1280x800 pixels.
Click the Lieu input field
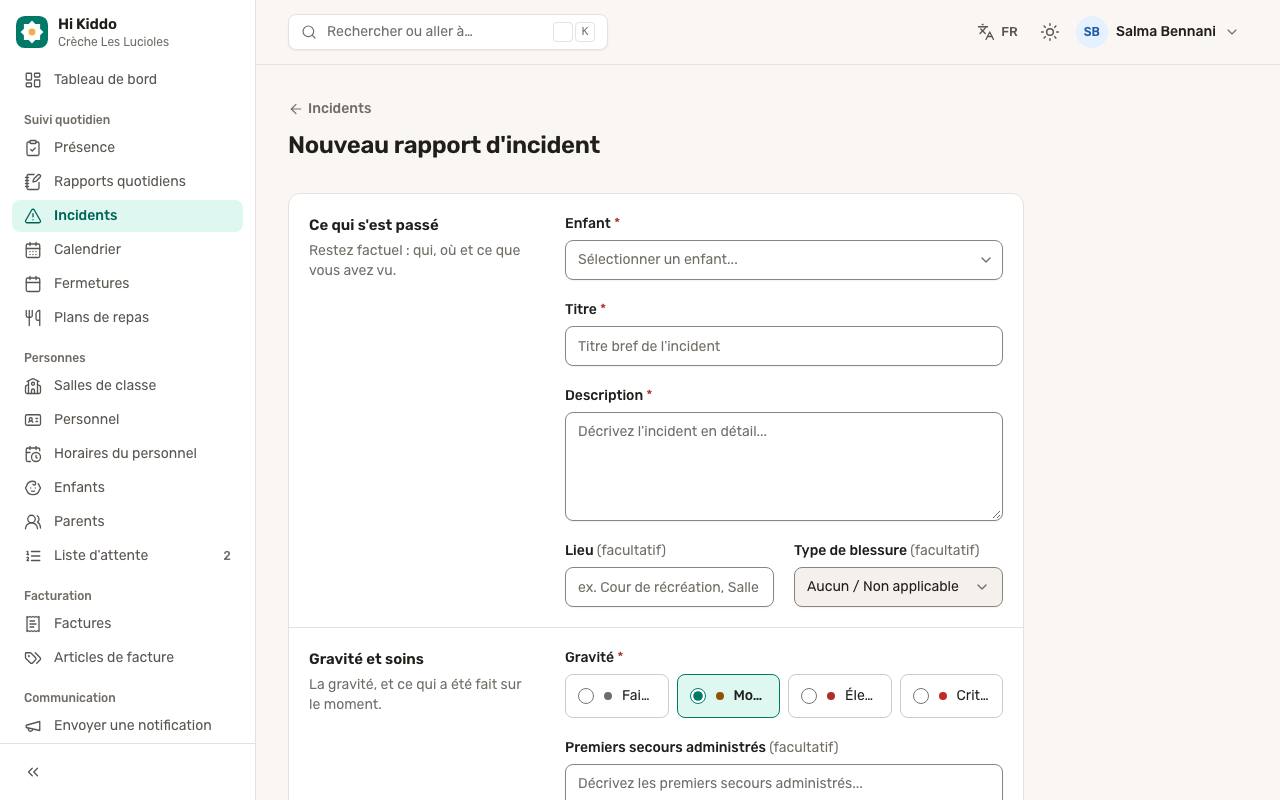coord(669,587)
